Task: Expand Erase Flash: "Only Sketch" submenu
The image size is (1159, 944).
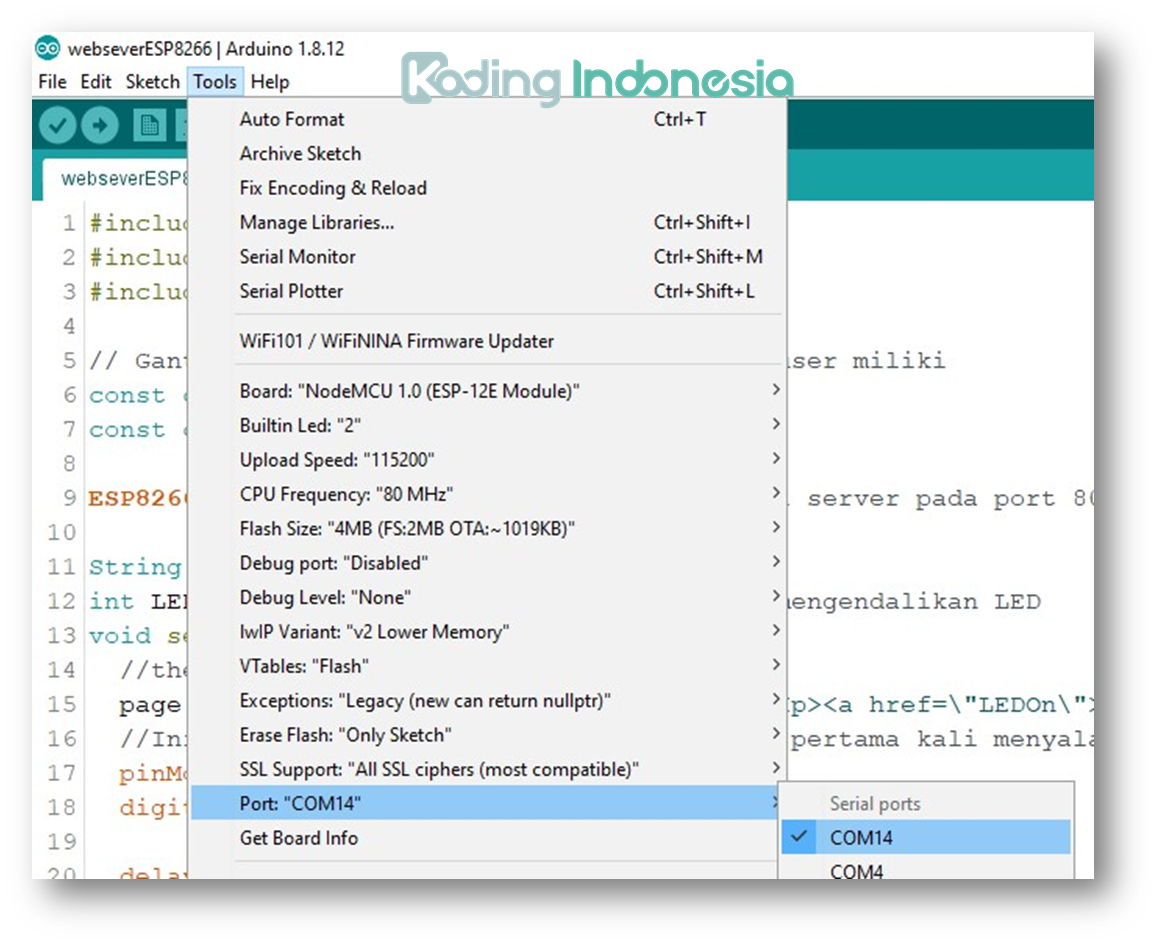Action: (488, 734)
